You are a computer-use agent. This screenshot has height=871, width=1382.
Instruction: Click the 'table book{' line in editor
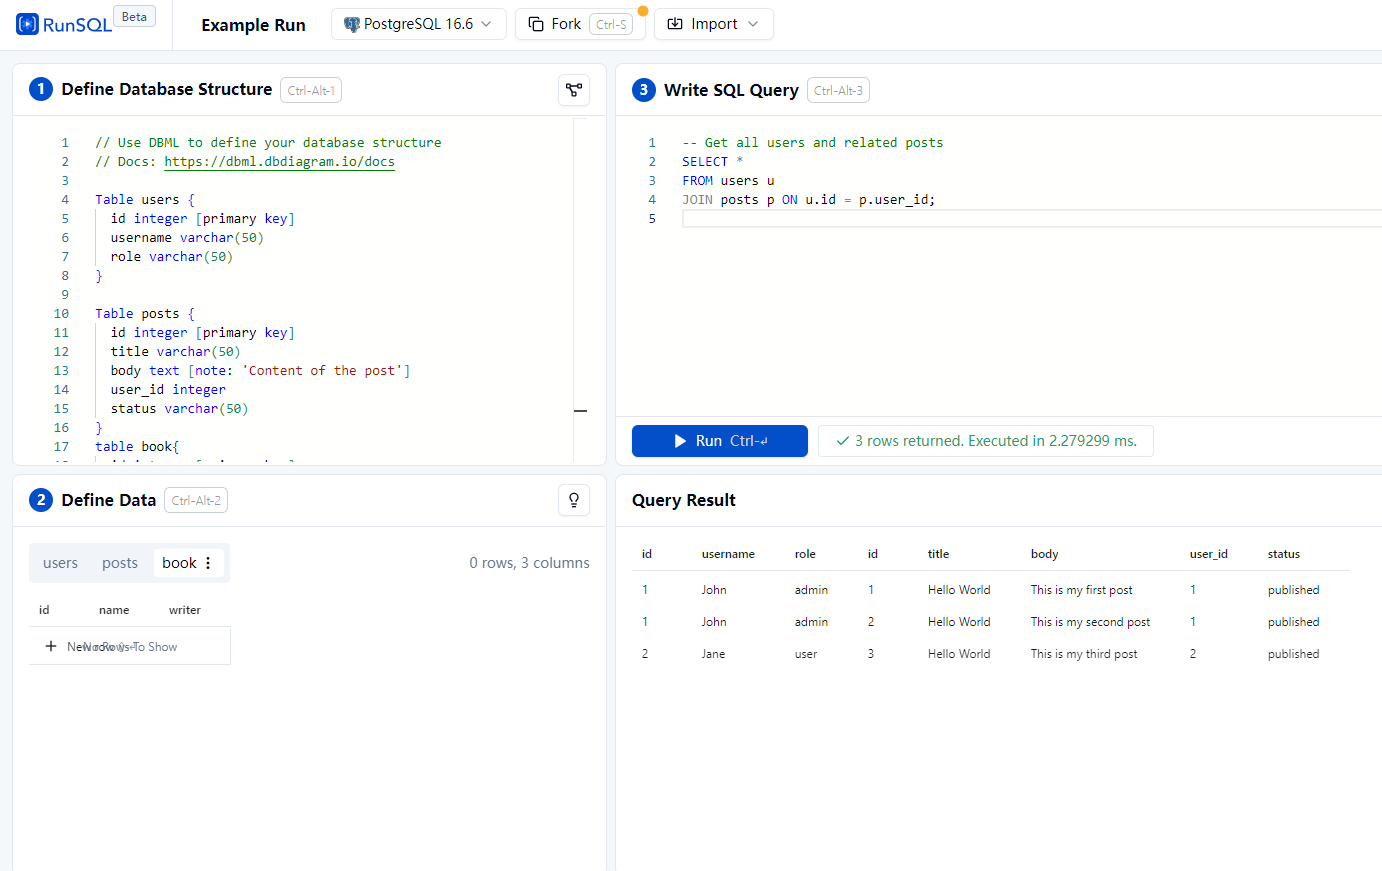[137, 447]
